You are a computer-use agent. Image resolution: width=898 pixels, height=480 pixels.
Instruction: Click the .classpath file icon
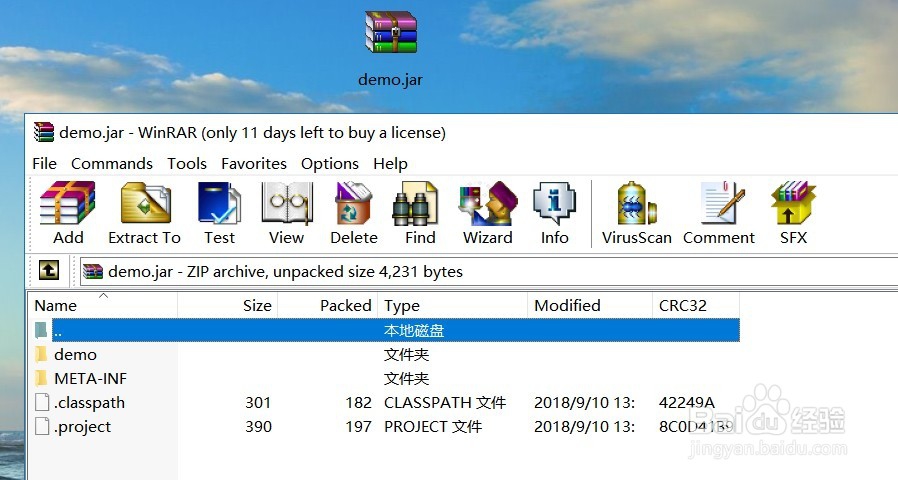point(42,402)
